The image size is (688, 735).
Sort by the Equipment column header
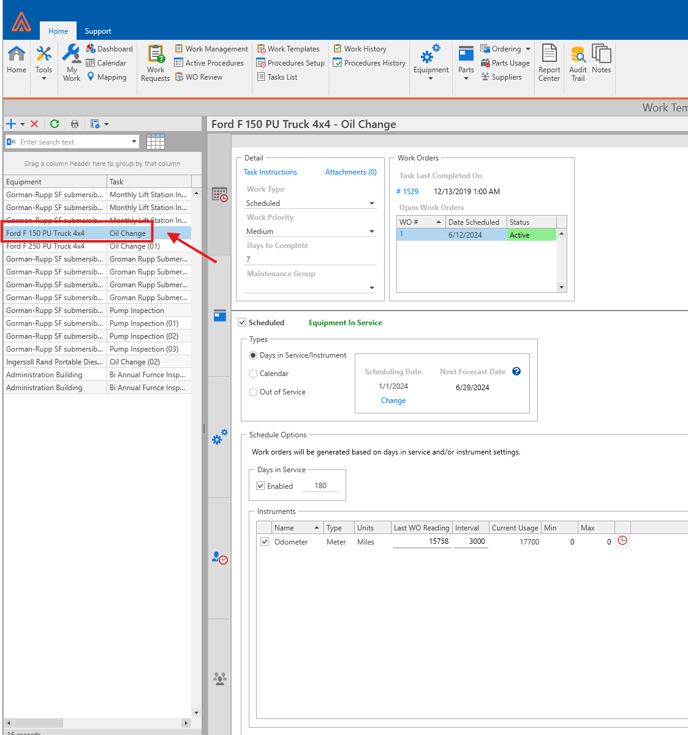pyautogui.click(x=55, y=181)
